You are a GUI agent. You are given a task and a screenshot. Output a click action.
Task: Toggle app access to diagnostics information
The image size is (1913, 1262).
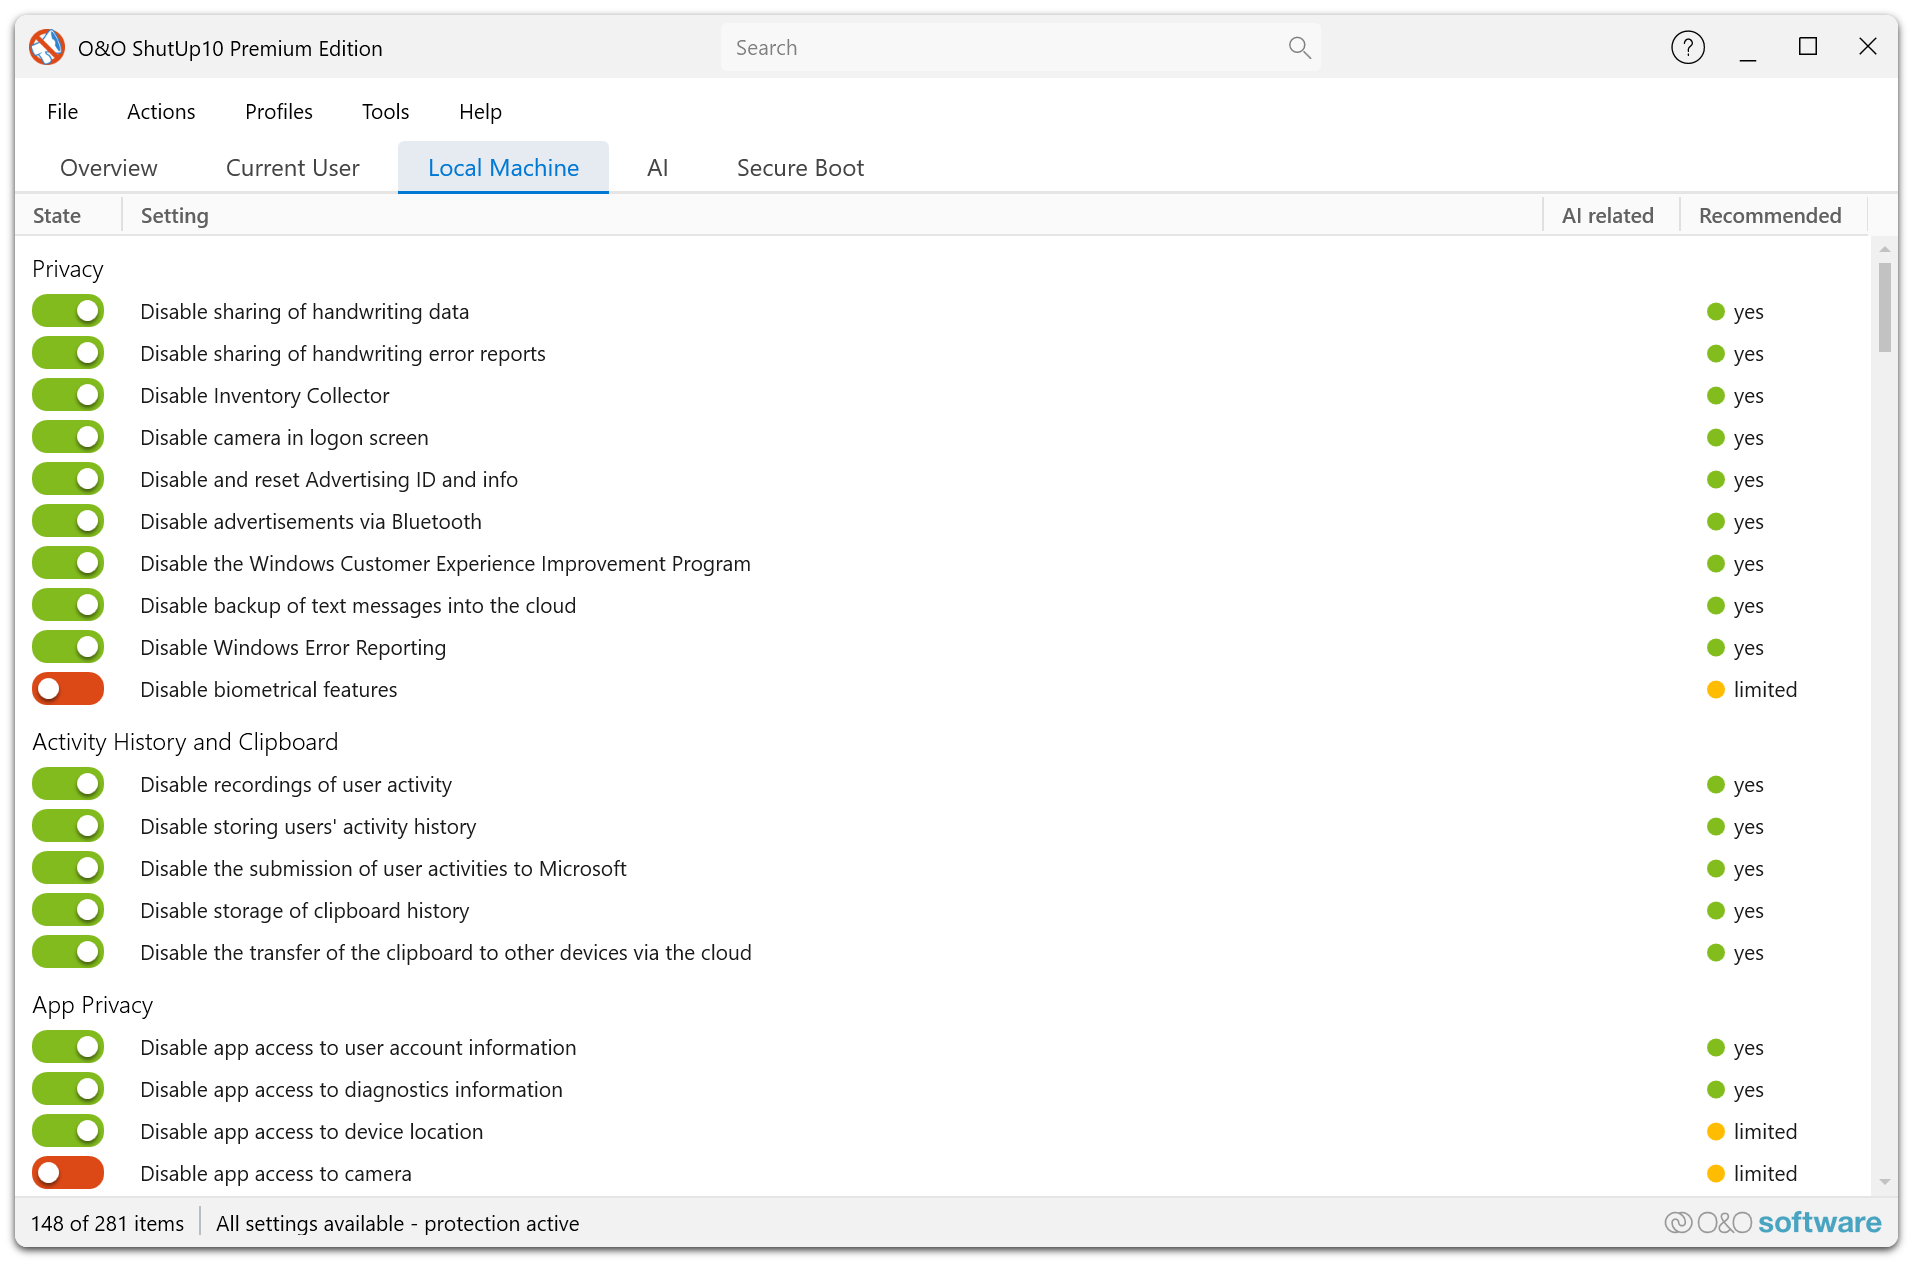pos(68,1089)
